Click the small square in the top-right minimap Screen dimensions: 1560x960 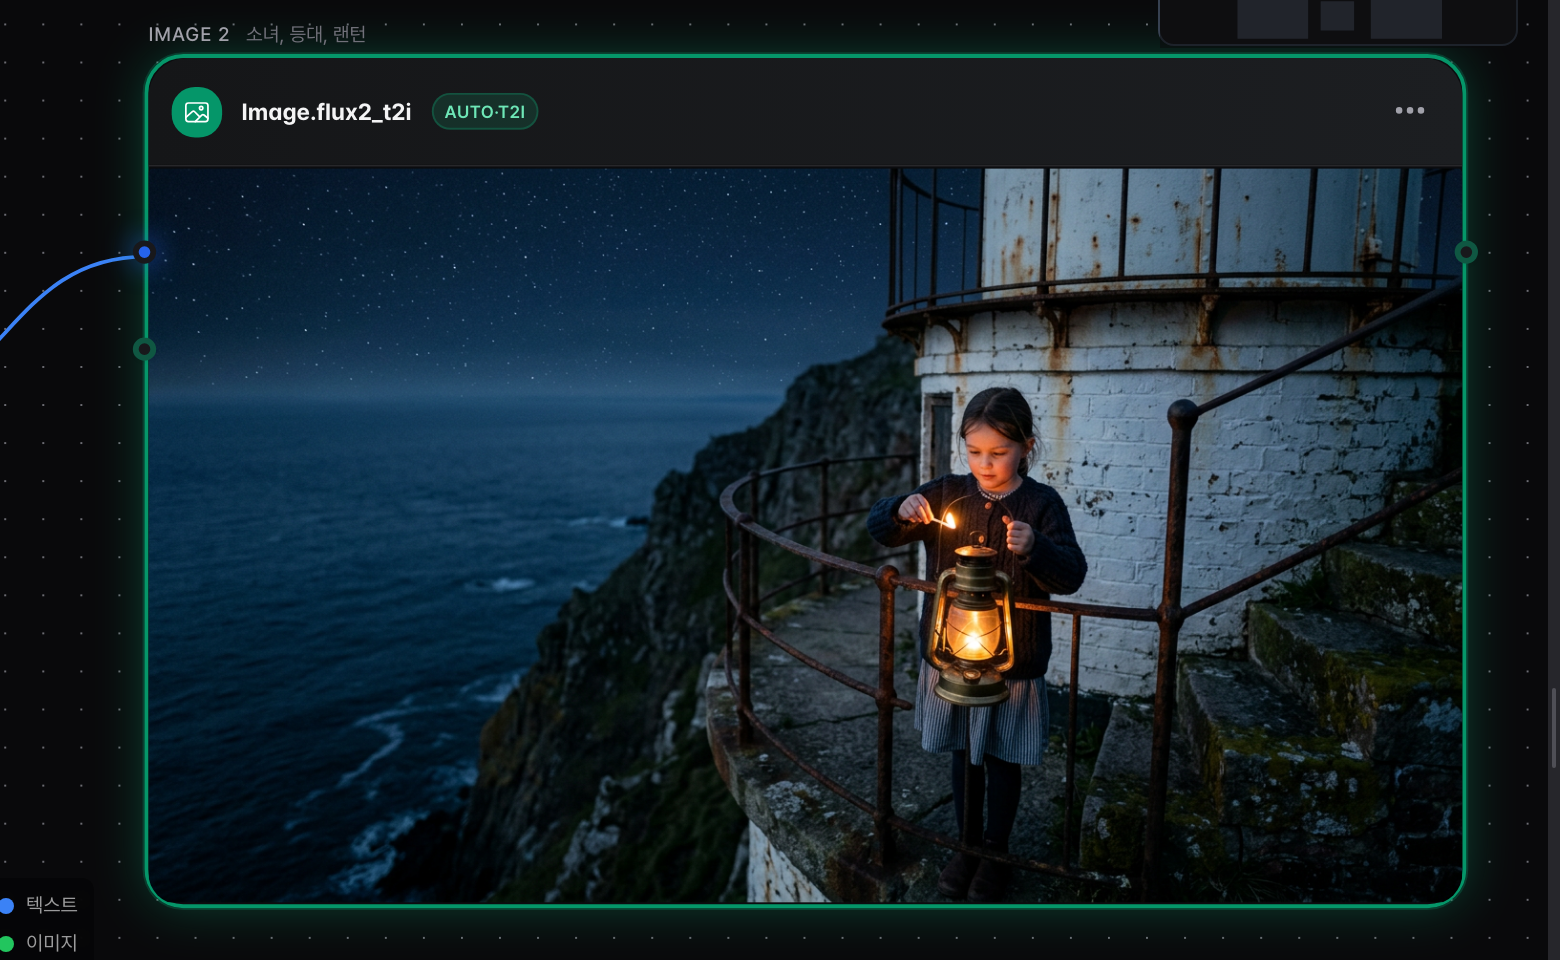(1337, 15)
